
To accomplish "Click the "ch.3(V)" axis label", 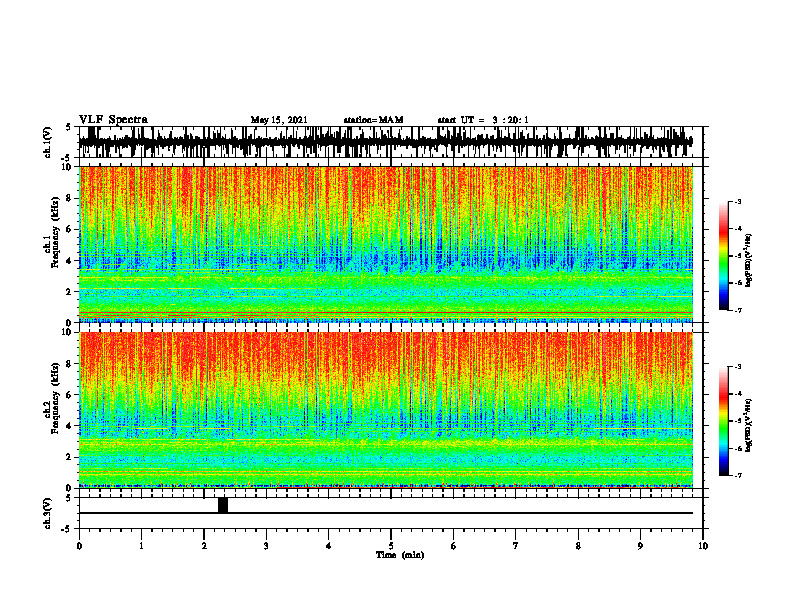I will [x=48, y=513].
